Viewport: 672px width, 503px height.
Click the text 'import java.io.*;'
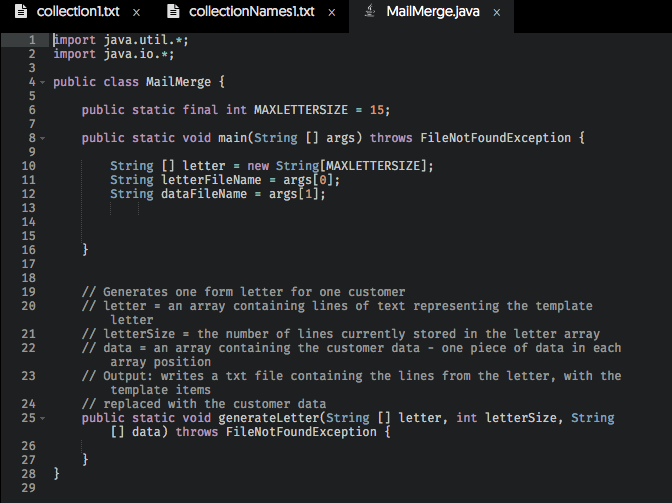pyautogui.click(x=114, y=54)
